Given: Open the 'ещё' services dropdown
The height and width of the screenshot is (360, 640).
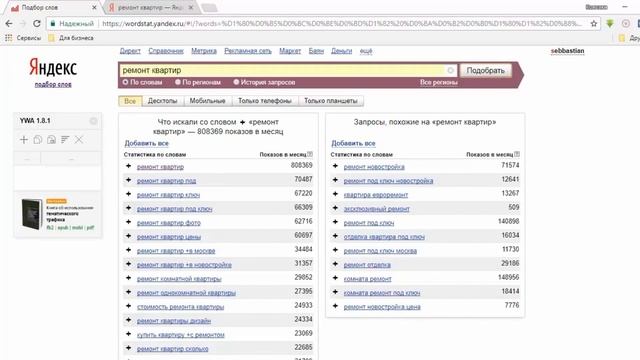Looking at the screenshot, I should coord(366,51).
